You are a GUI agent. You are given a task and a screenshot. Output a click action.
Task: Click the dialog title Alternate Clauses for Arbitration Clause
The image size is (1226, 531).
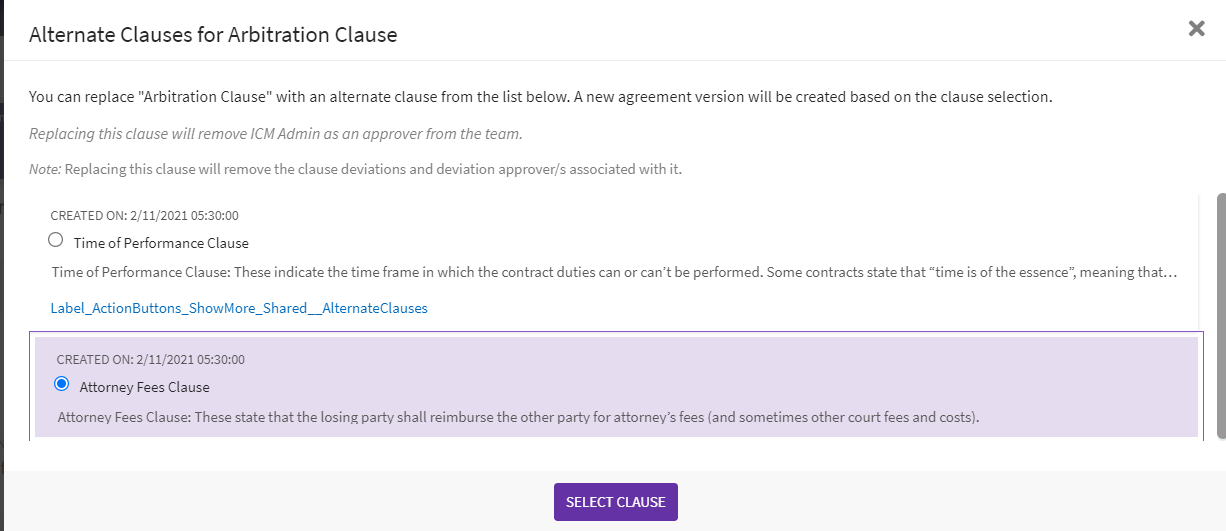213,35
